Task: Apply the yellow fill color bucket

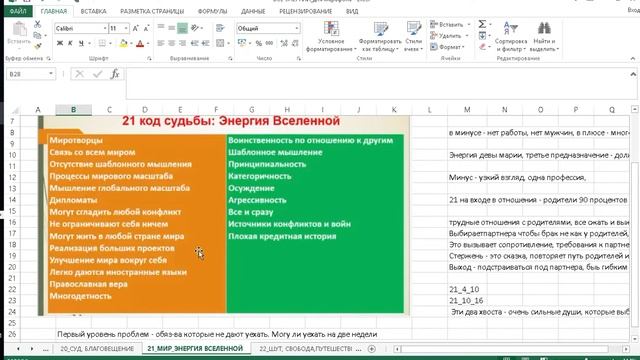Action: tap(123, 43)
